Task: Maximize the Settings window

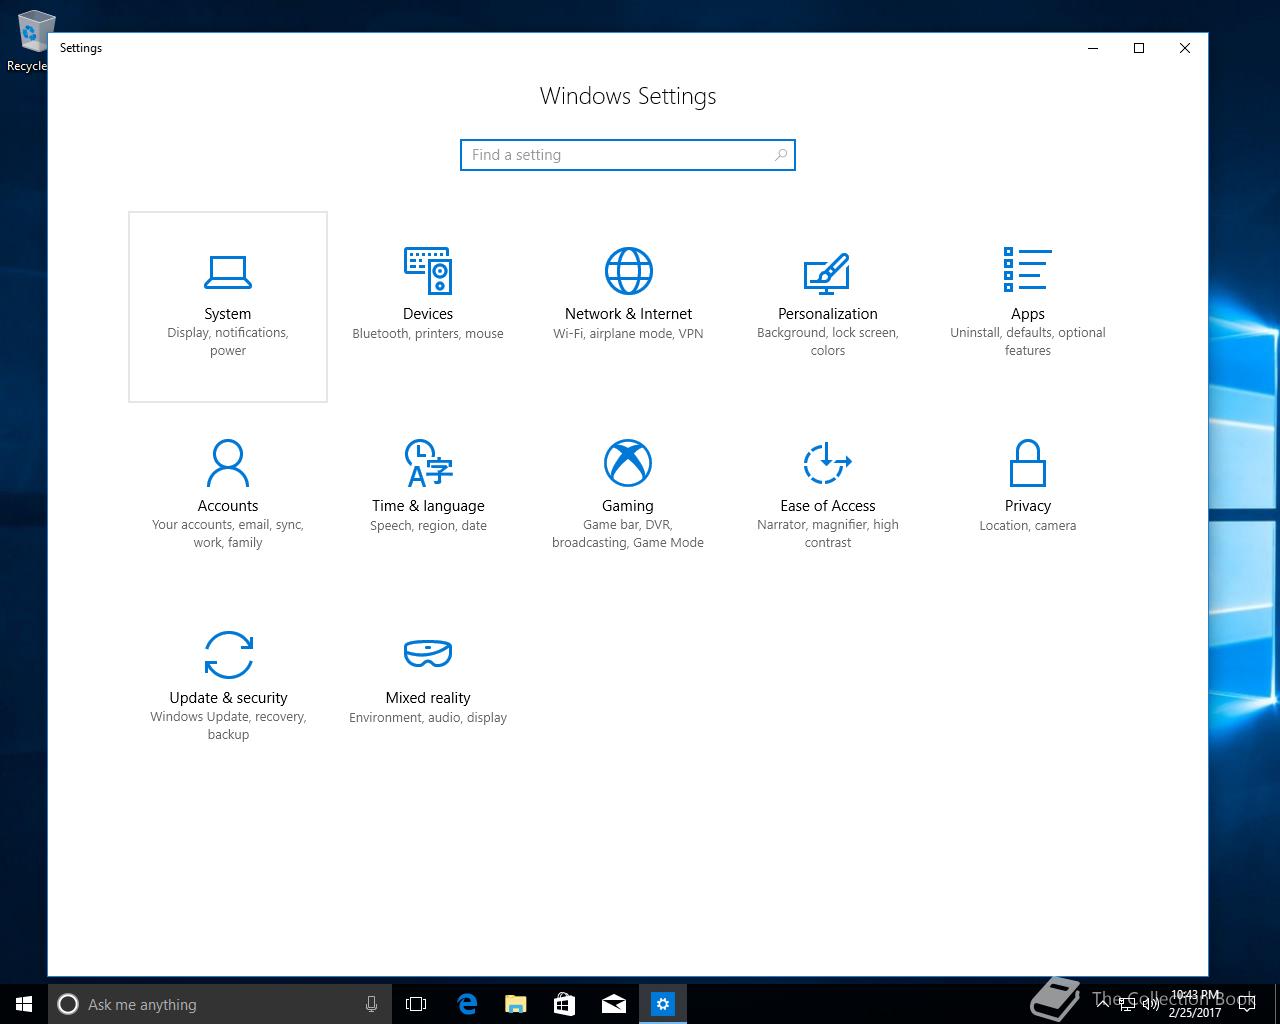Action: (1139, 48)
